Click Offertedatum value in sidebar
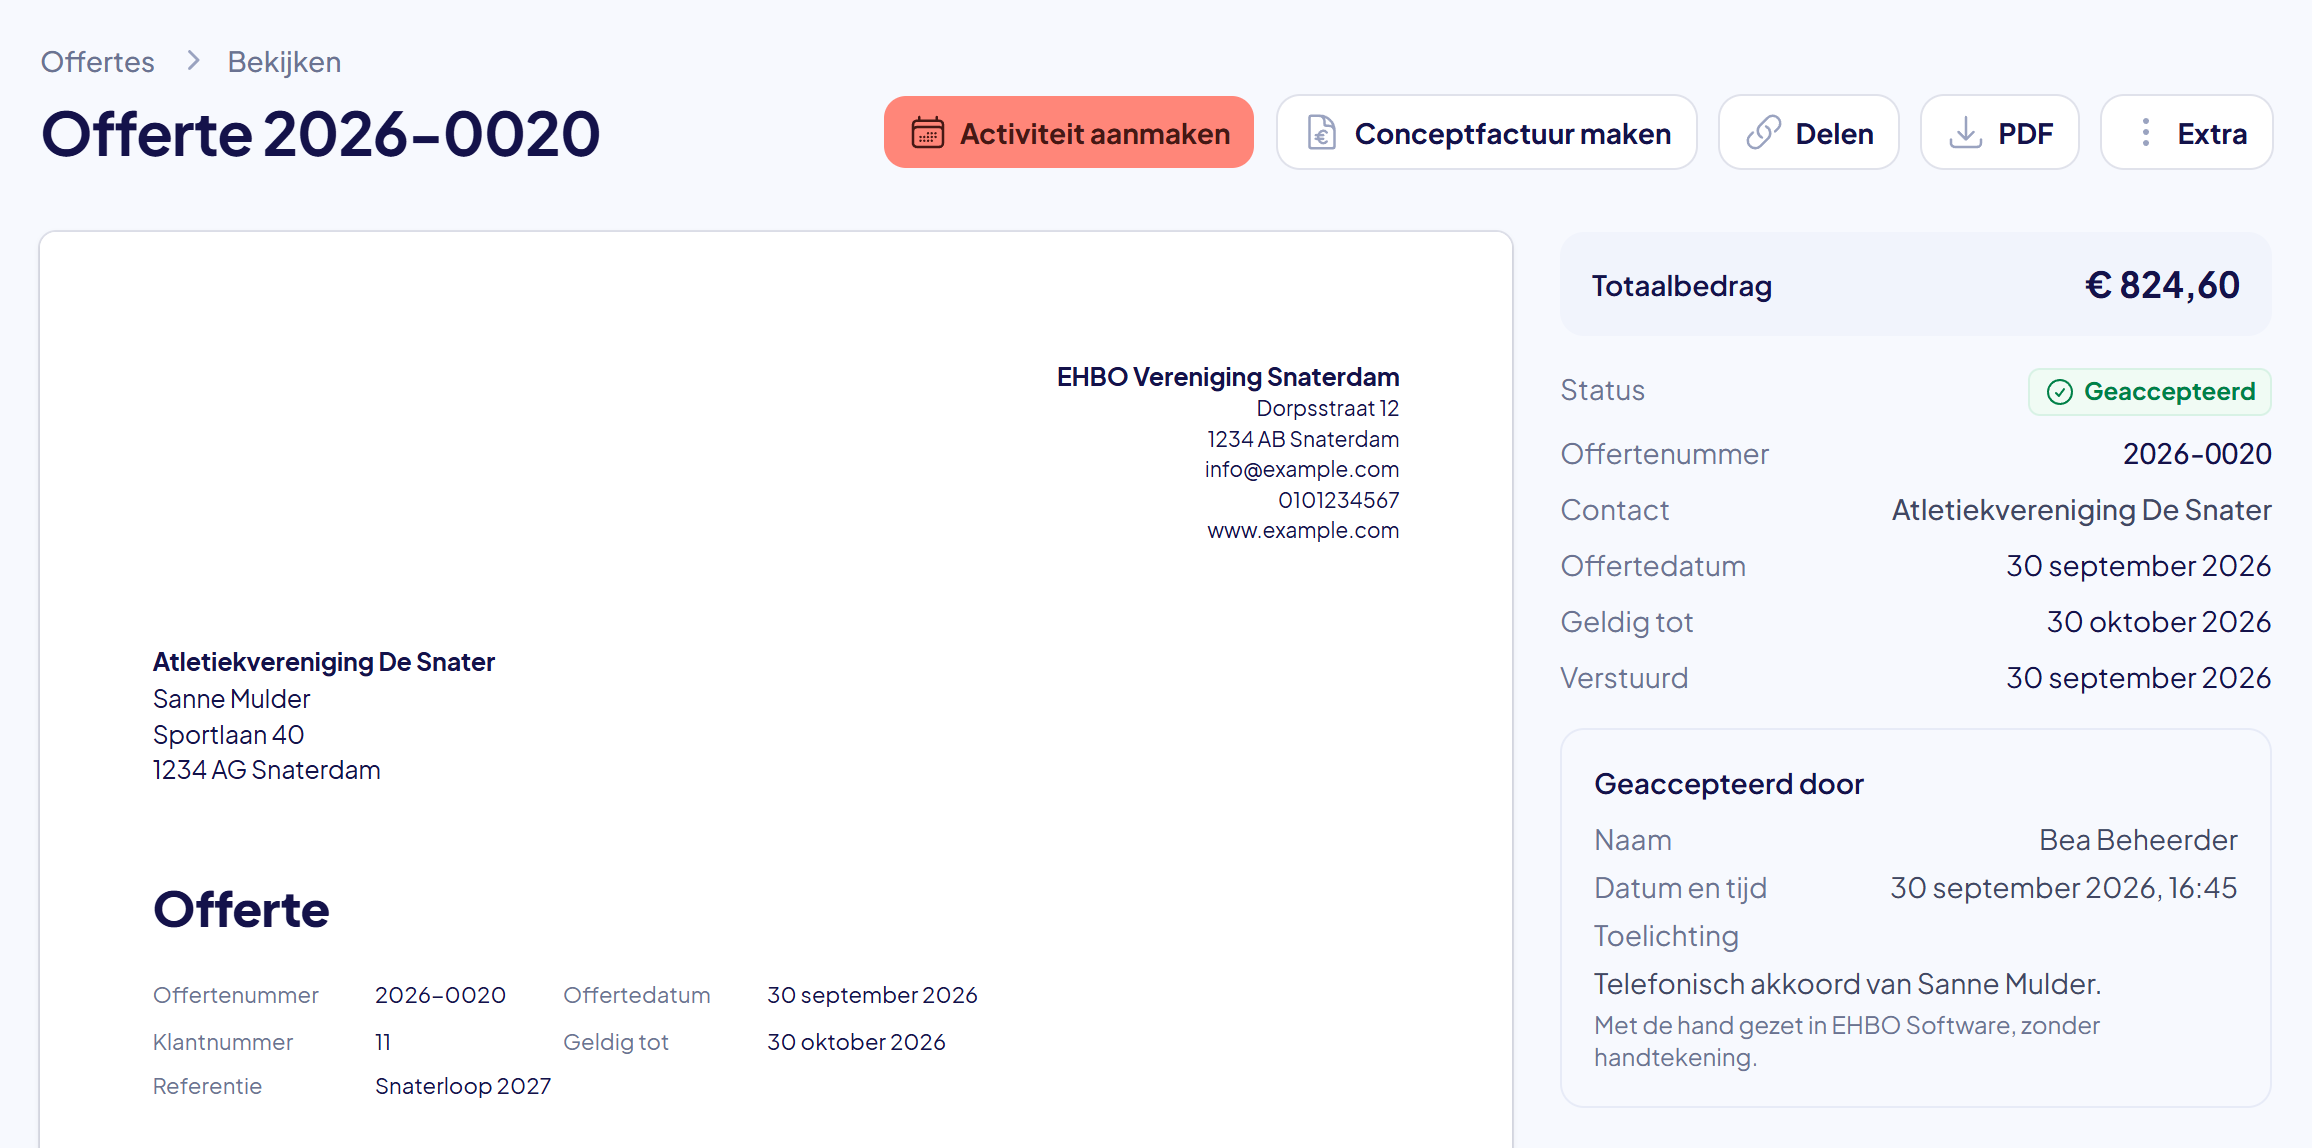This screenshot has width=2312, height=1148. click(x=2138, y=566)
